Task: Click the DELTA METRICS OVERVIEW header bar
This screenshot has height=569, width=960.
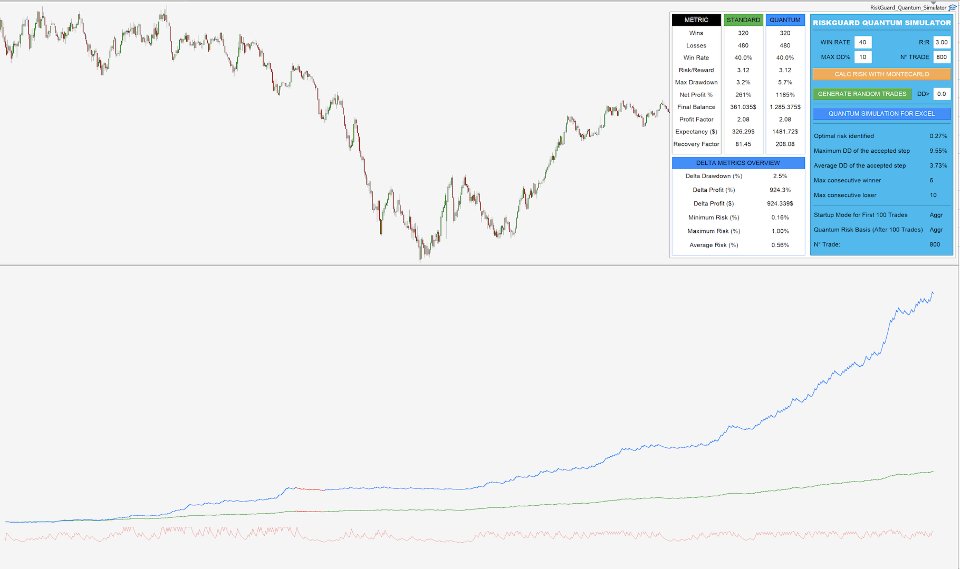Action: [738, 162]
